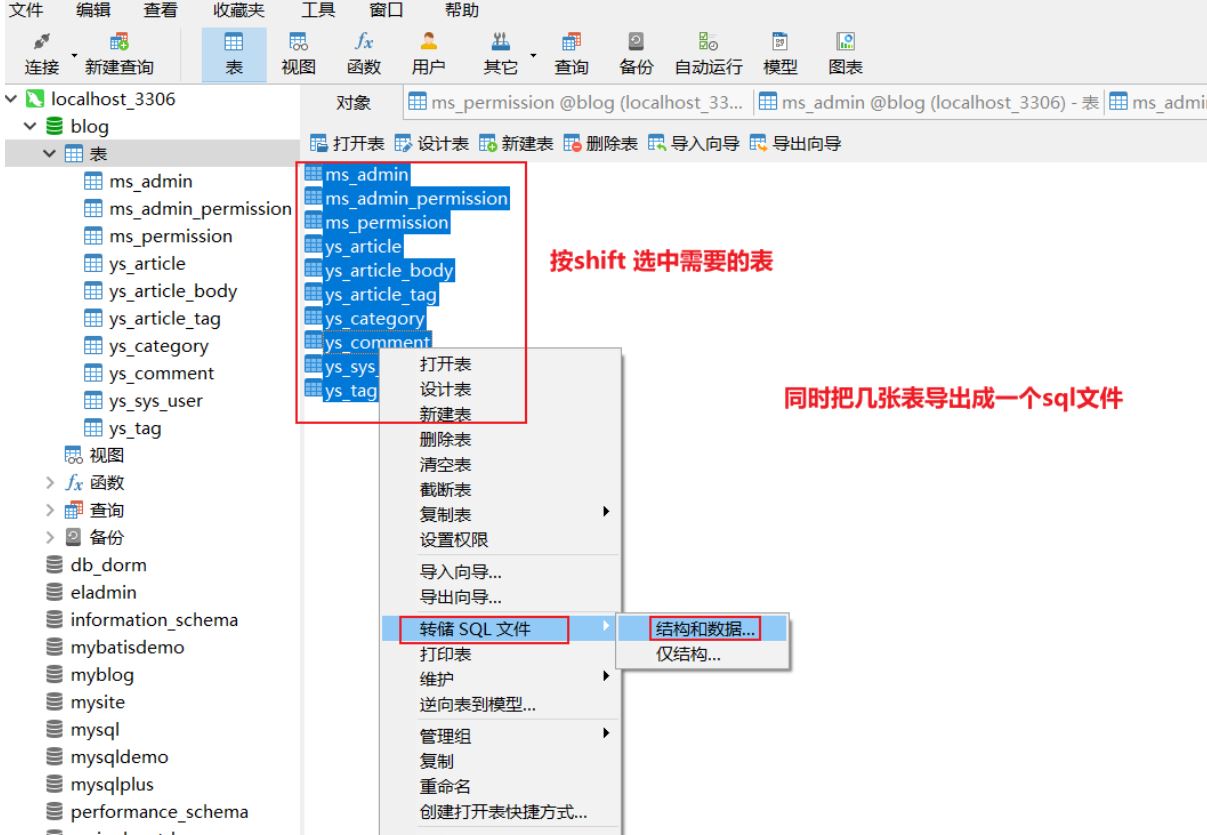Open the Charts (图表) toolbar icon
This screenshot has width=1207, height=835.
coord(846,44)
